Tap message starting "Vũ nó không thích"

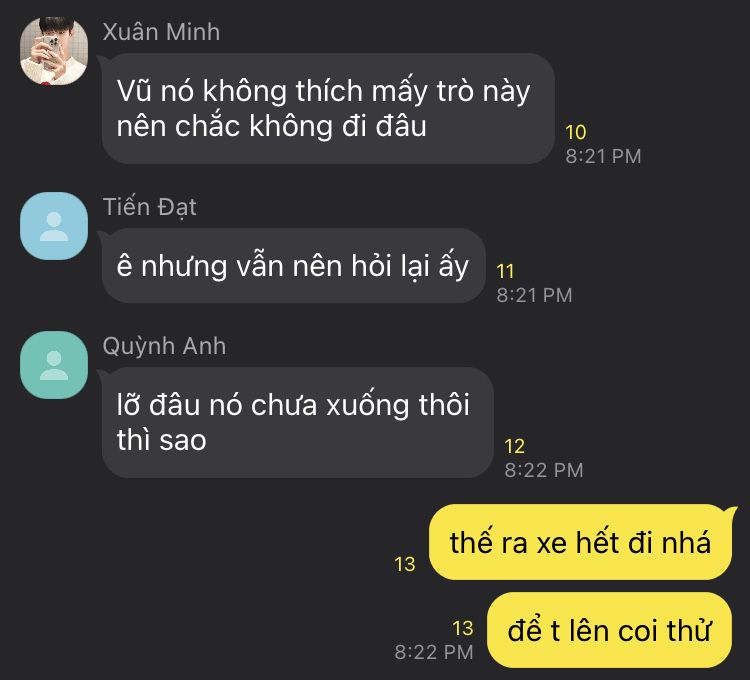click(x=328, y=109)
